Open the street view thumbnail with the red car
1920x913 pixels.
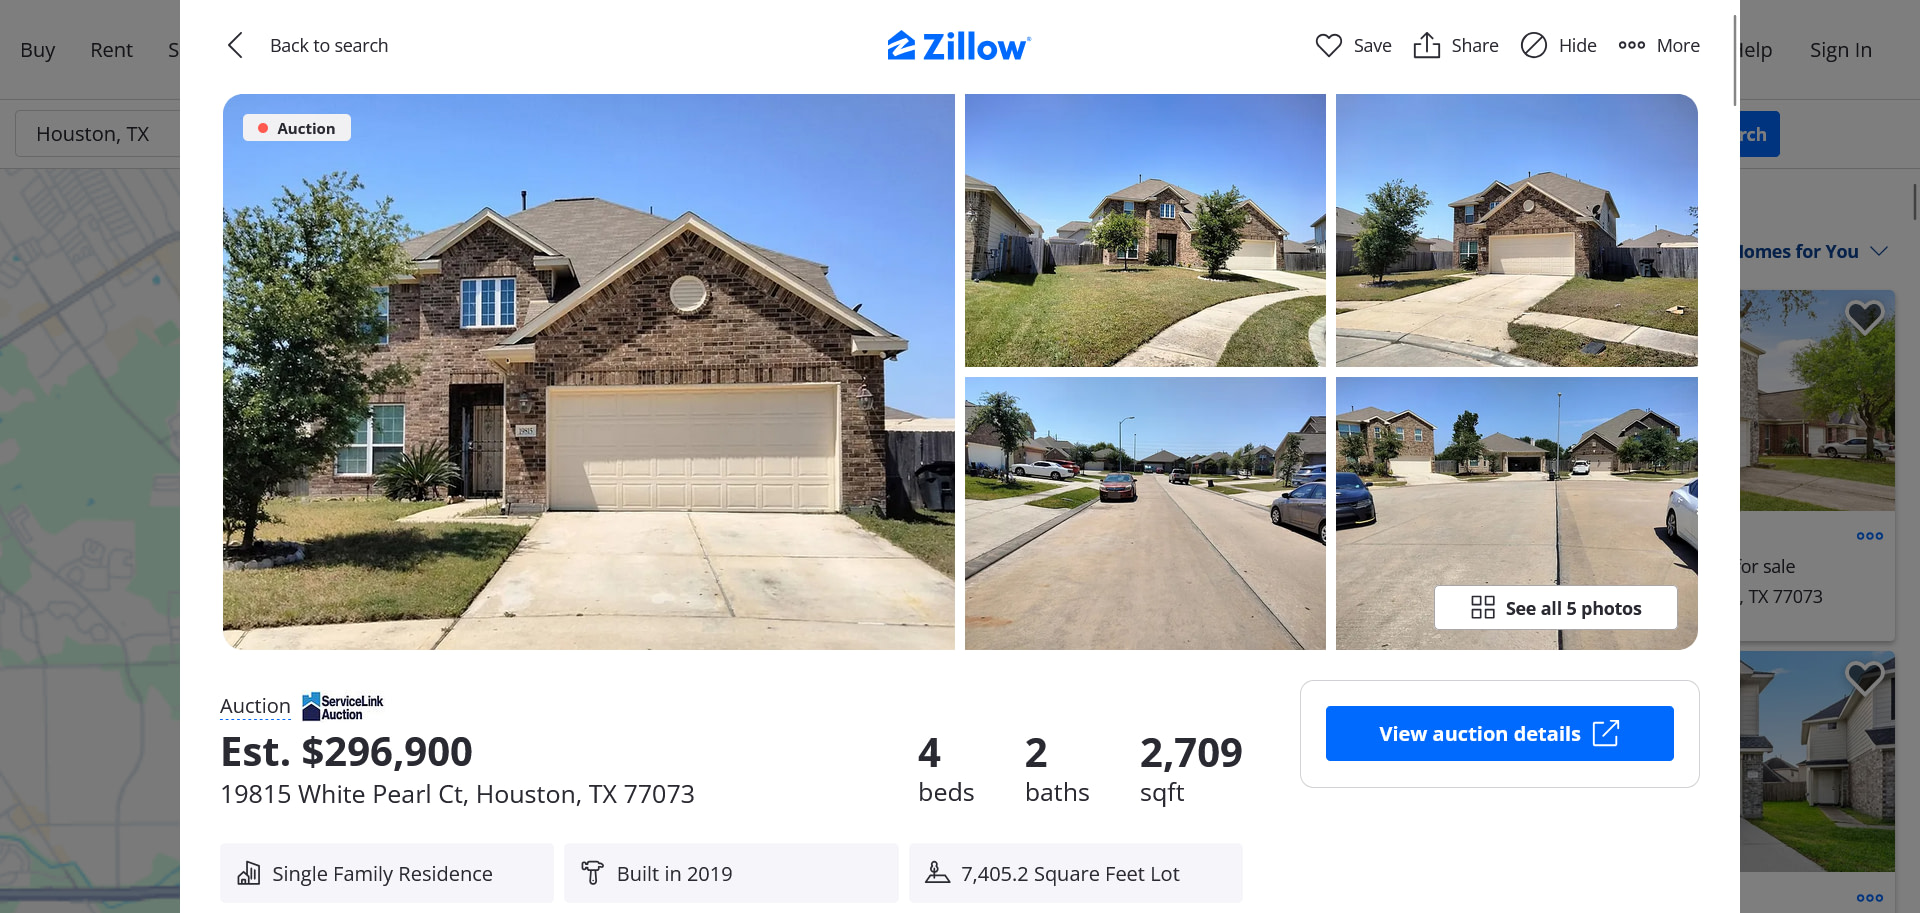[x=1145, y=513]
